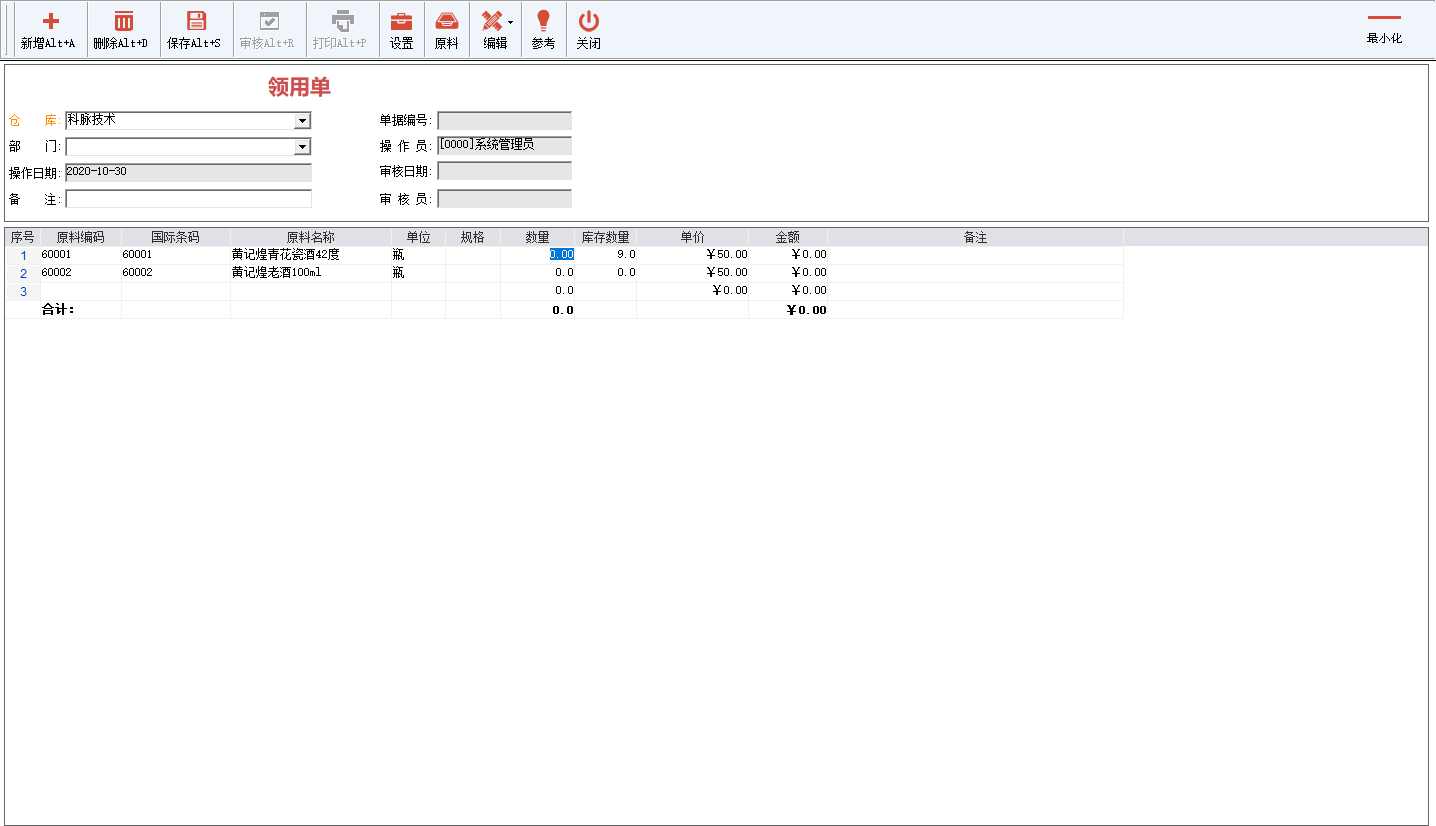Click the 序号 column header
Image resolution: width=1436 pixels, height=826 pixels.
[22, 237]
